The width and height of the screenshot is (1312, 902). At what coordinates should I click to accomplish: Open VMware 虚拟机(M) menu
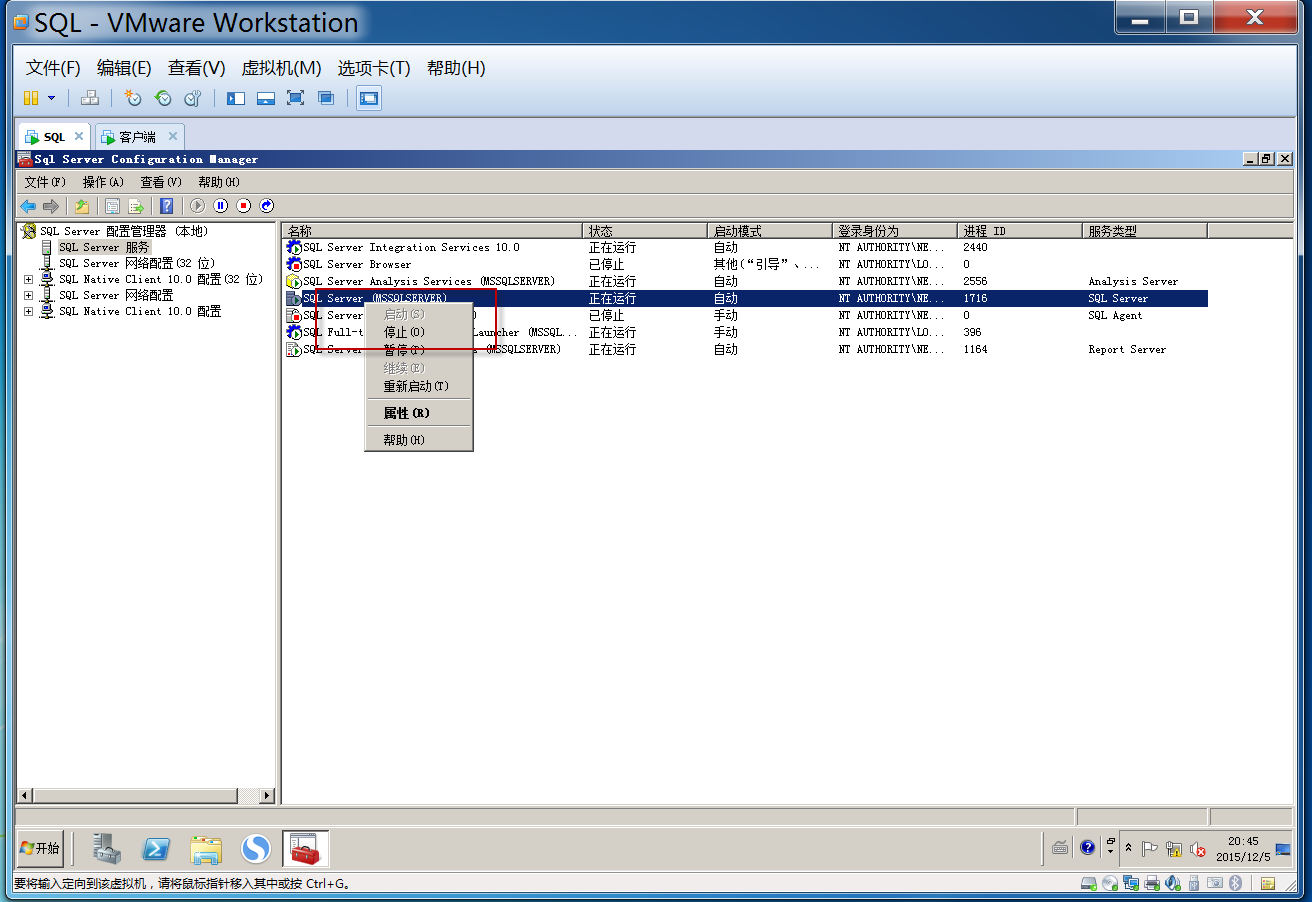281,68
